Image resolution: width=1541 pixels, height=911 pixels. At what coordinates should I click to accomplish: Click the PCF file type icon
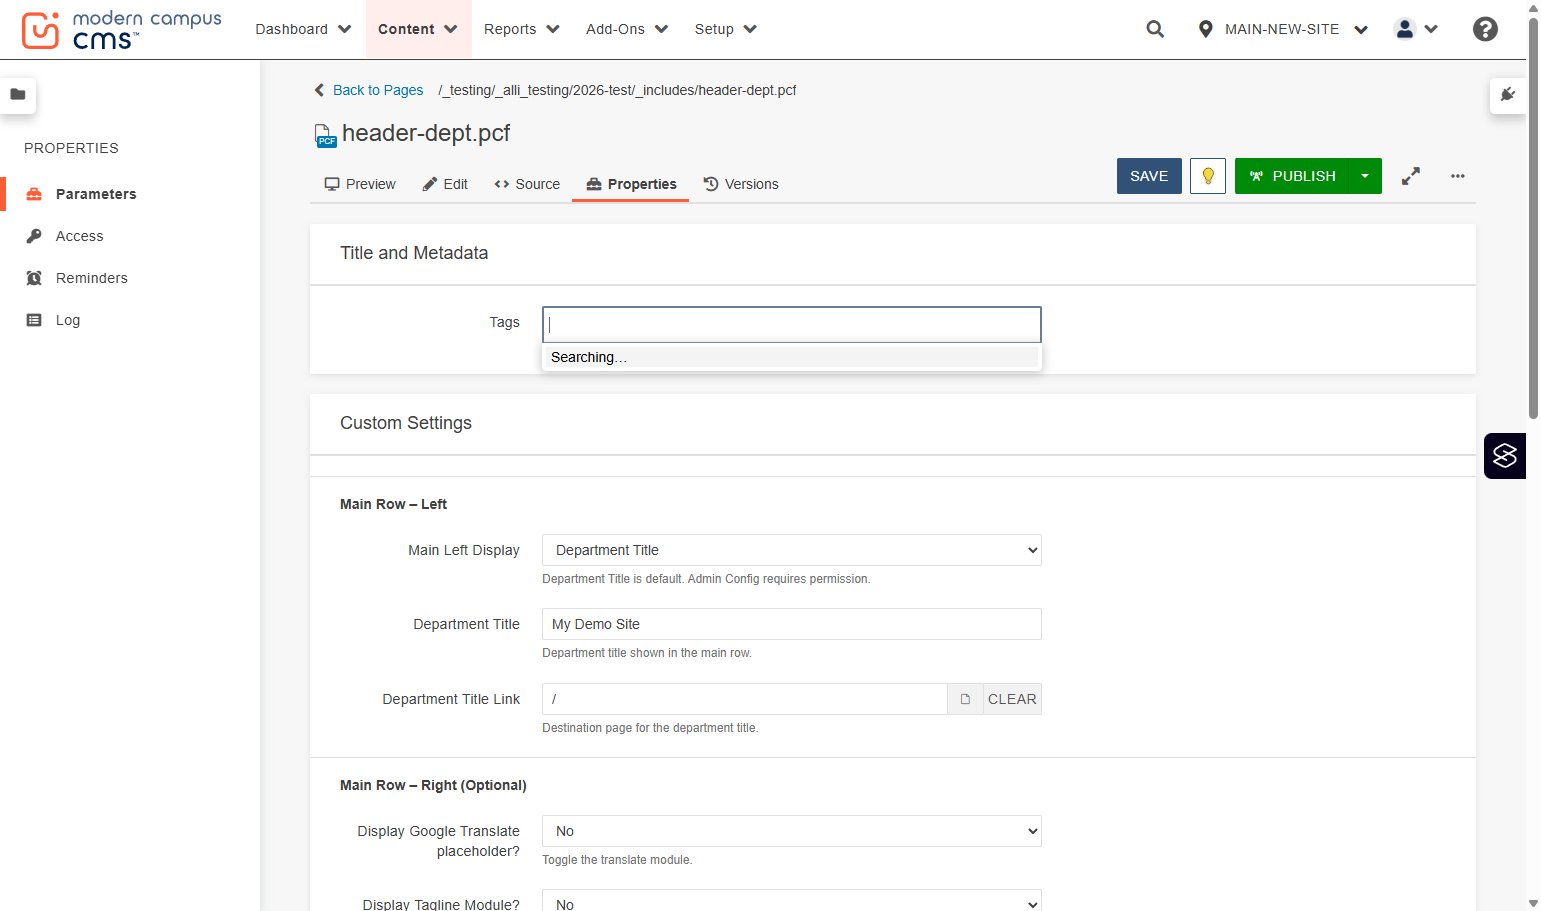(x=325, y=135)
